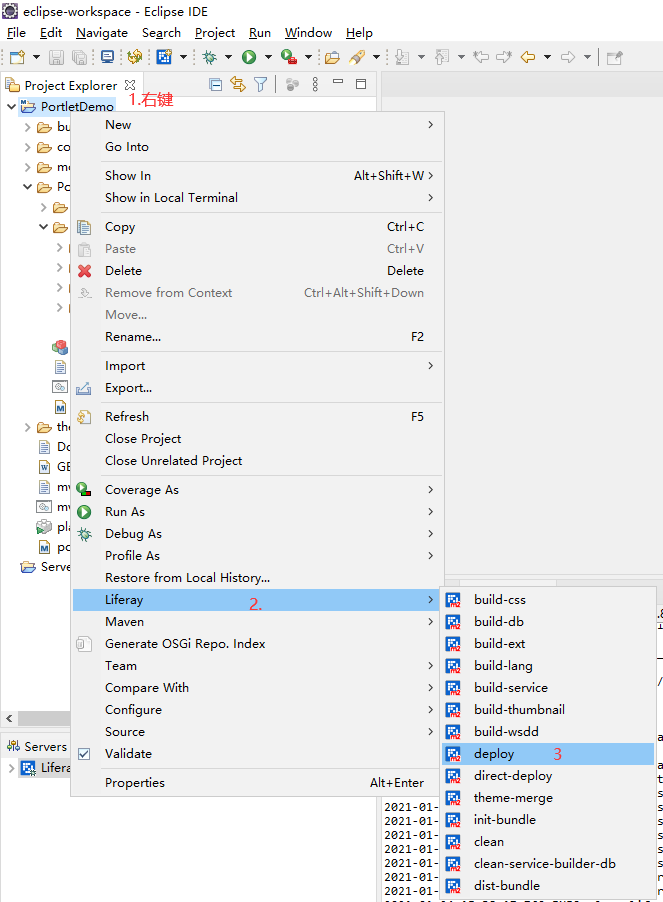The image size is (663, 902).
Task: Choose Show in Local Terminal
Action: [258, 198]
